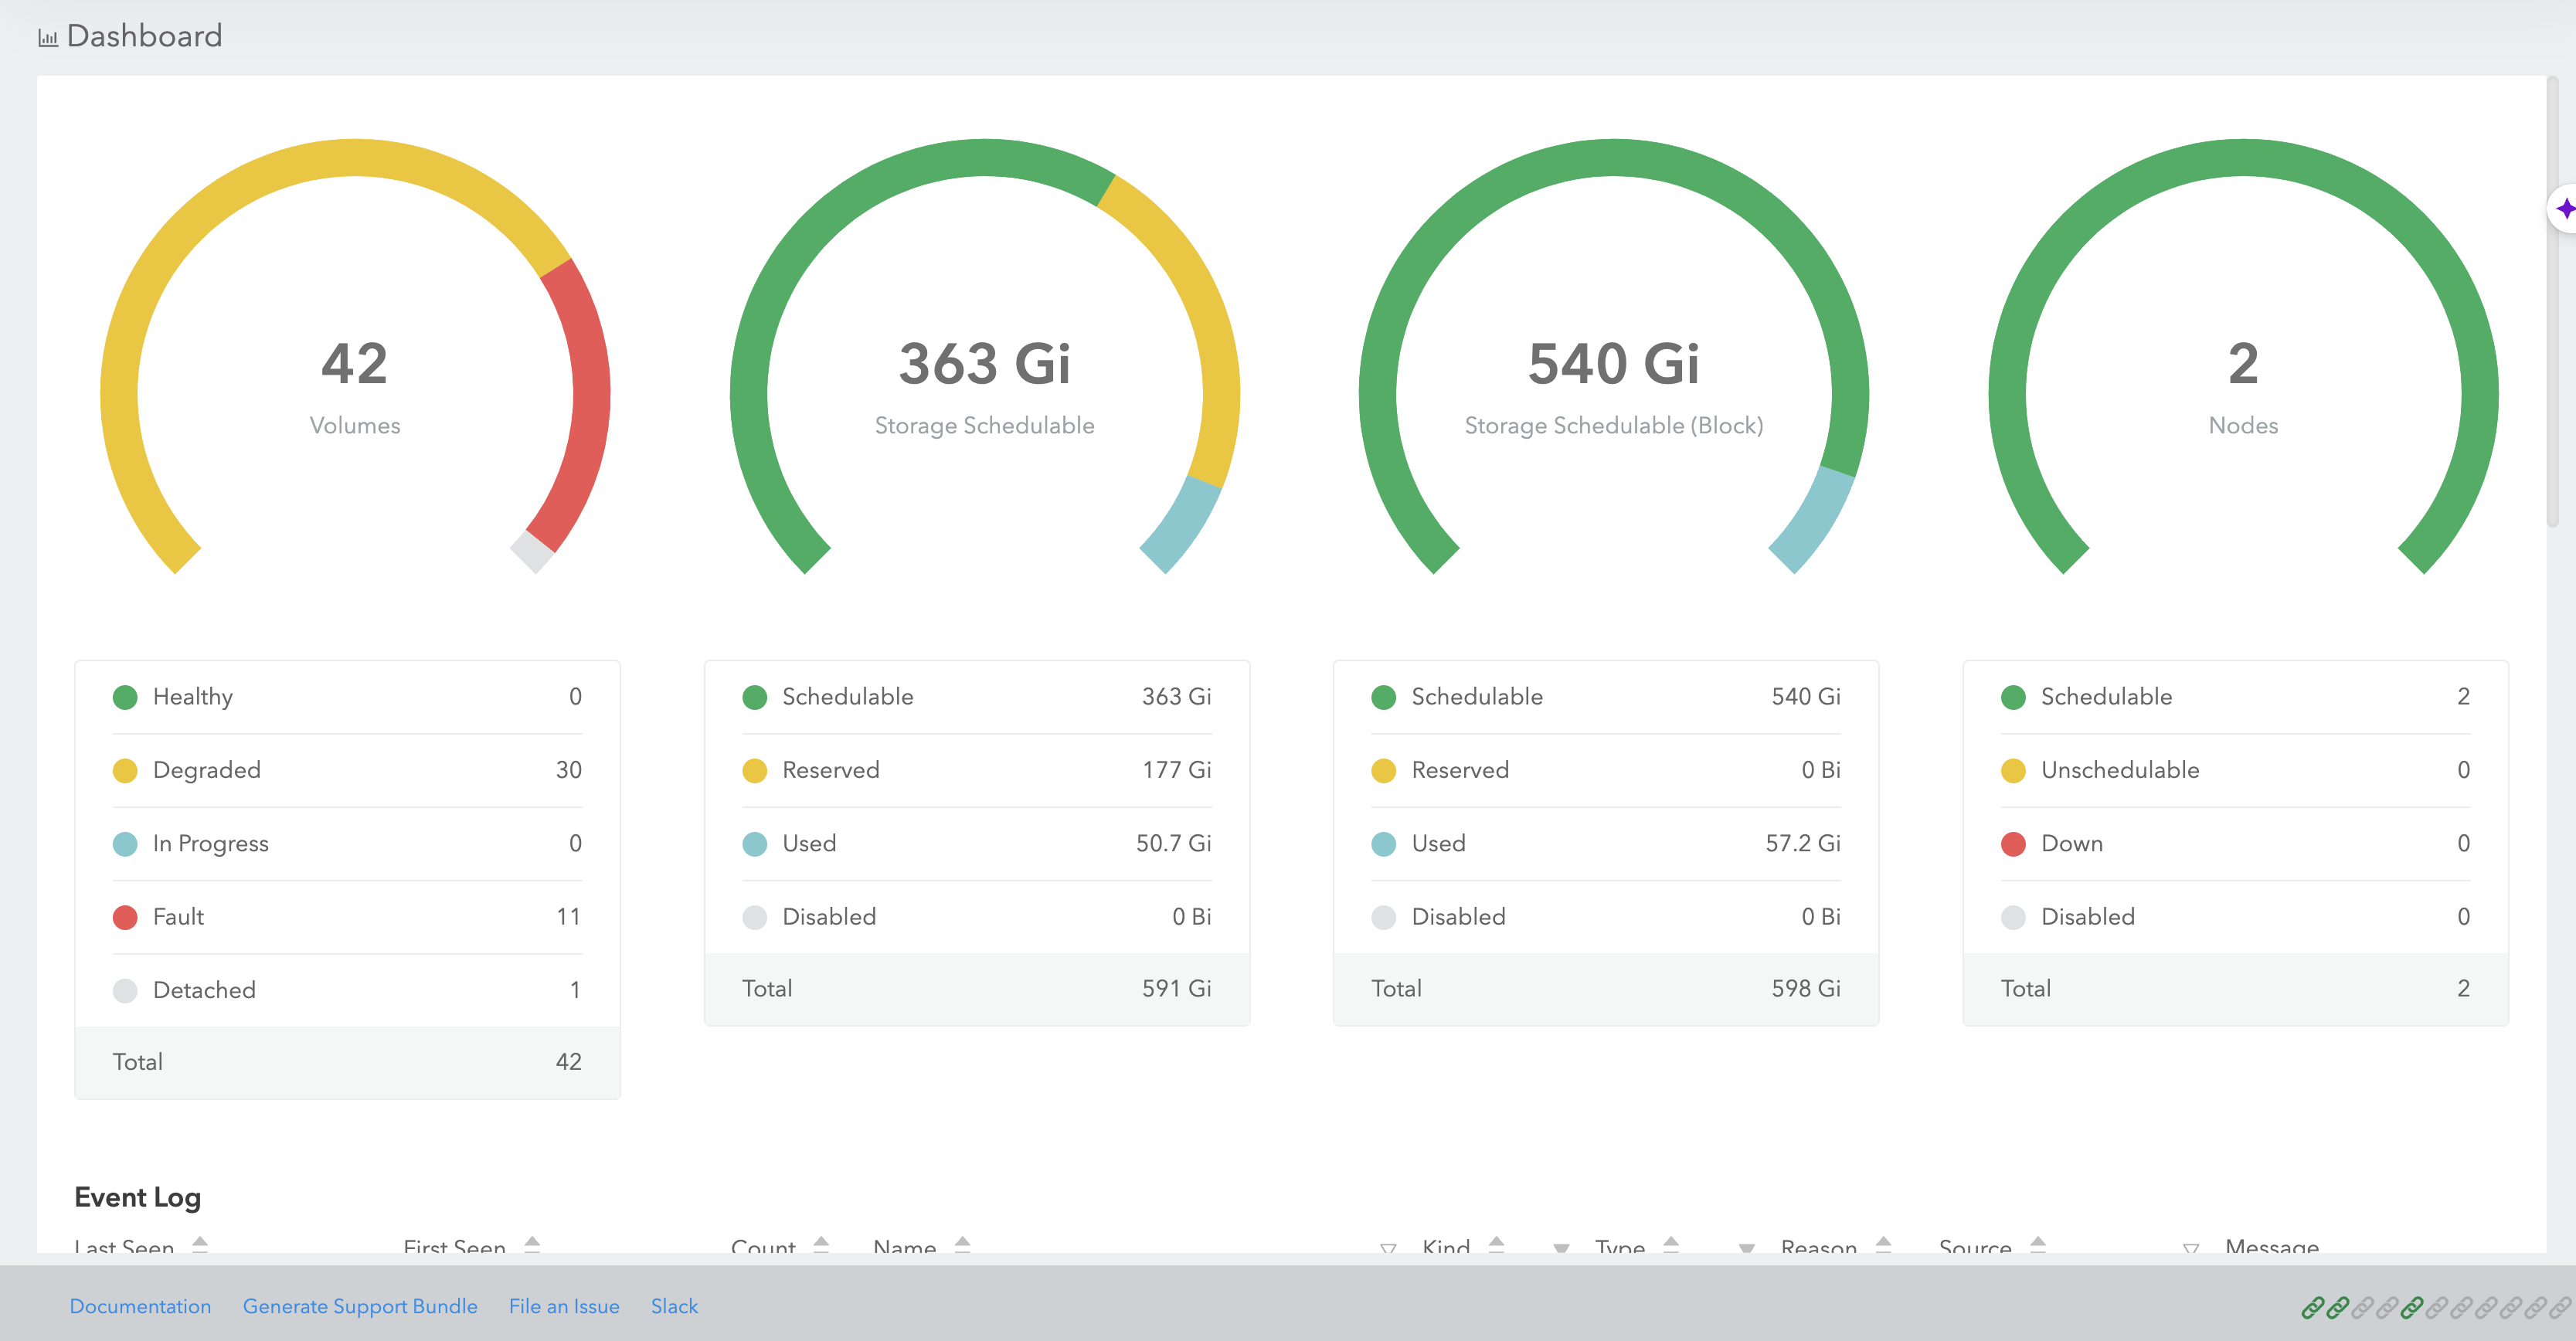Open the Documentation link
This screenshot has height=1341, width=2576.
coord(140,1306)
